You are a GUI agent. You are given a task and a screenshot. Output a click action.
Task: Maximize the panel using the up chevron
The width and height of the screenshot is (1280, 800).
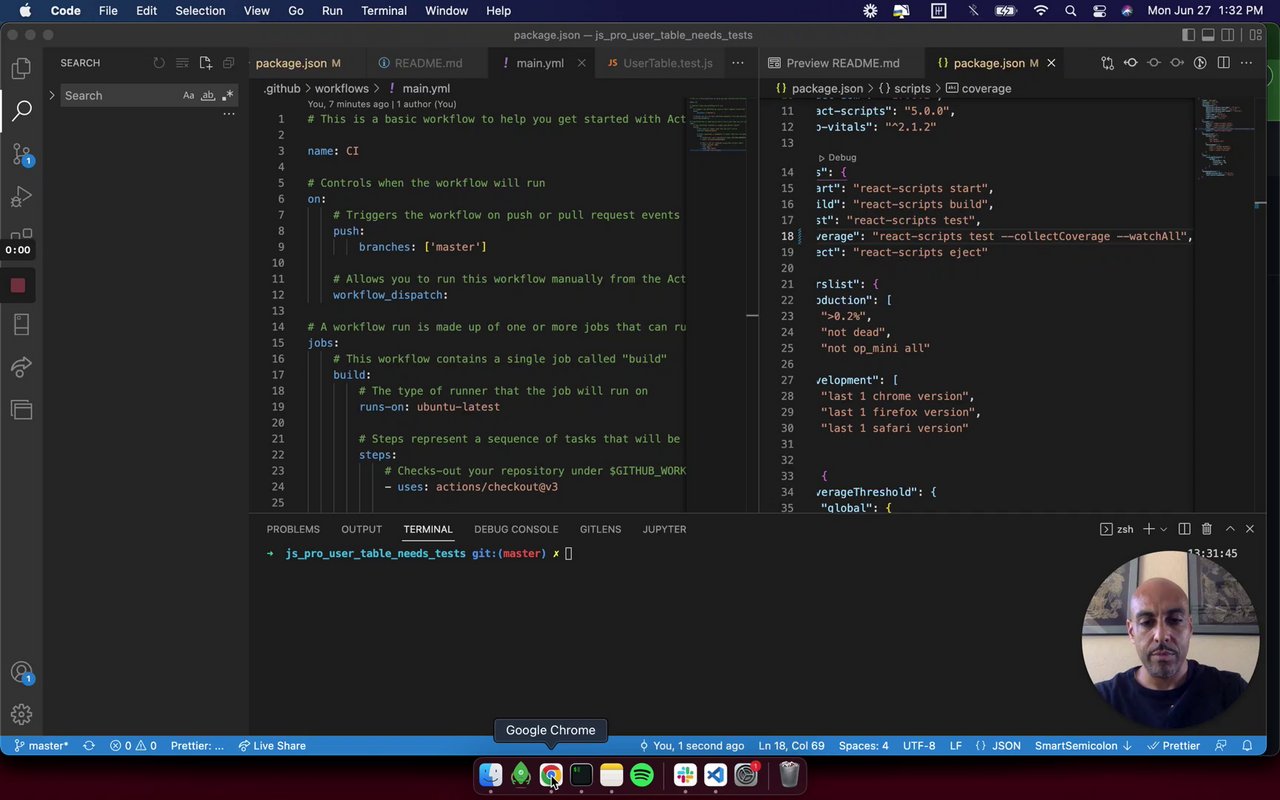(1230, 529)
